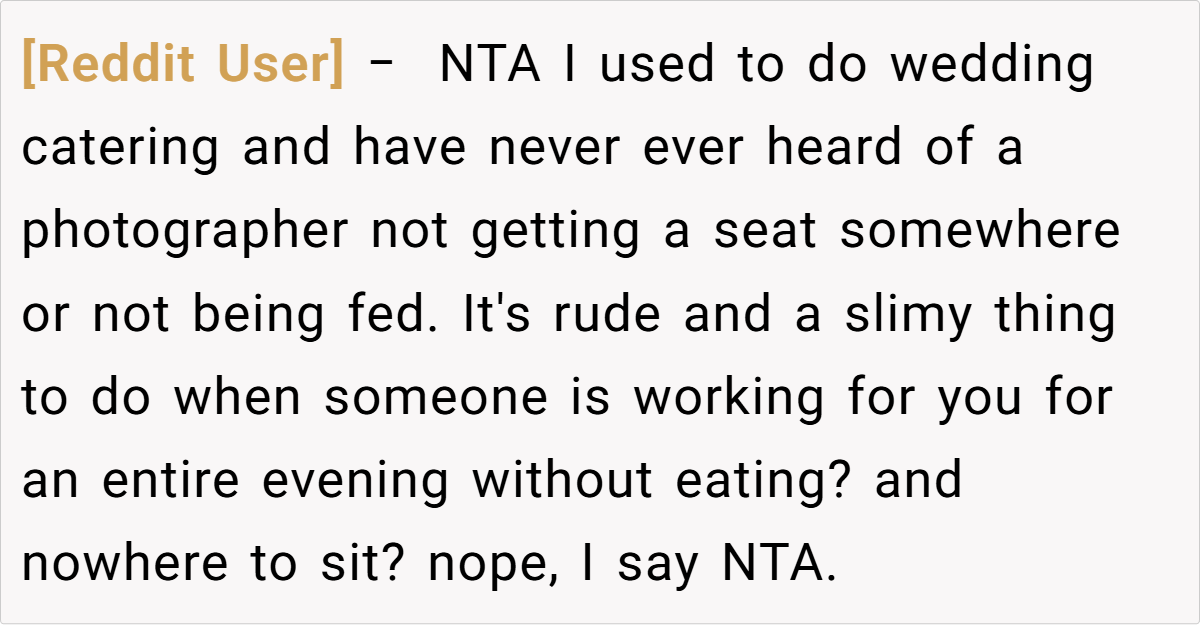Click the word 'getting'
Screen dimensions: 1200x625
pos(555,232)
